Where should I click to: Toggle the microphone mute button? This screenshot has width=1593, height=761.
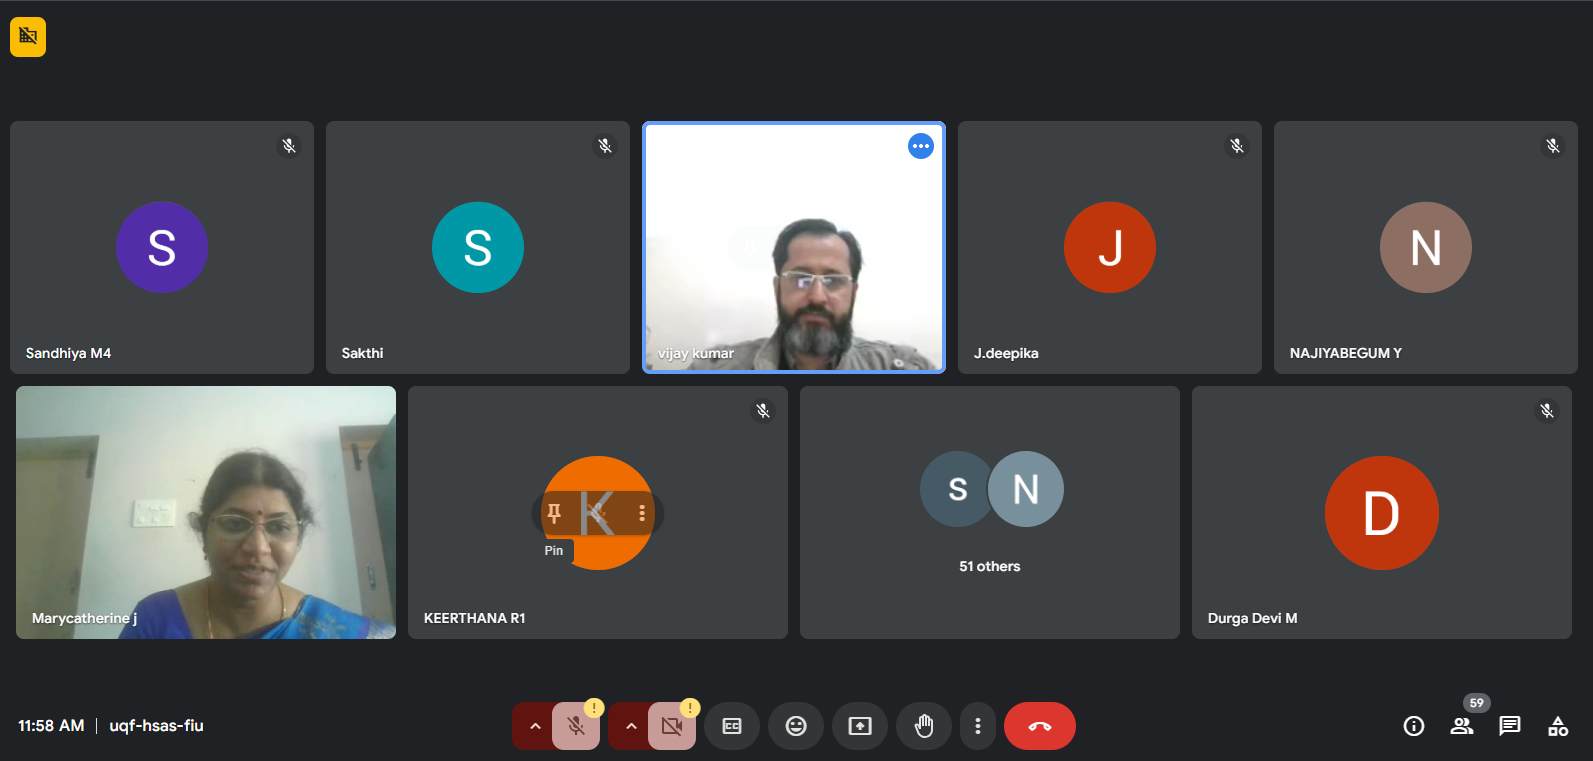[x=576, y=726]
